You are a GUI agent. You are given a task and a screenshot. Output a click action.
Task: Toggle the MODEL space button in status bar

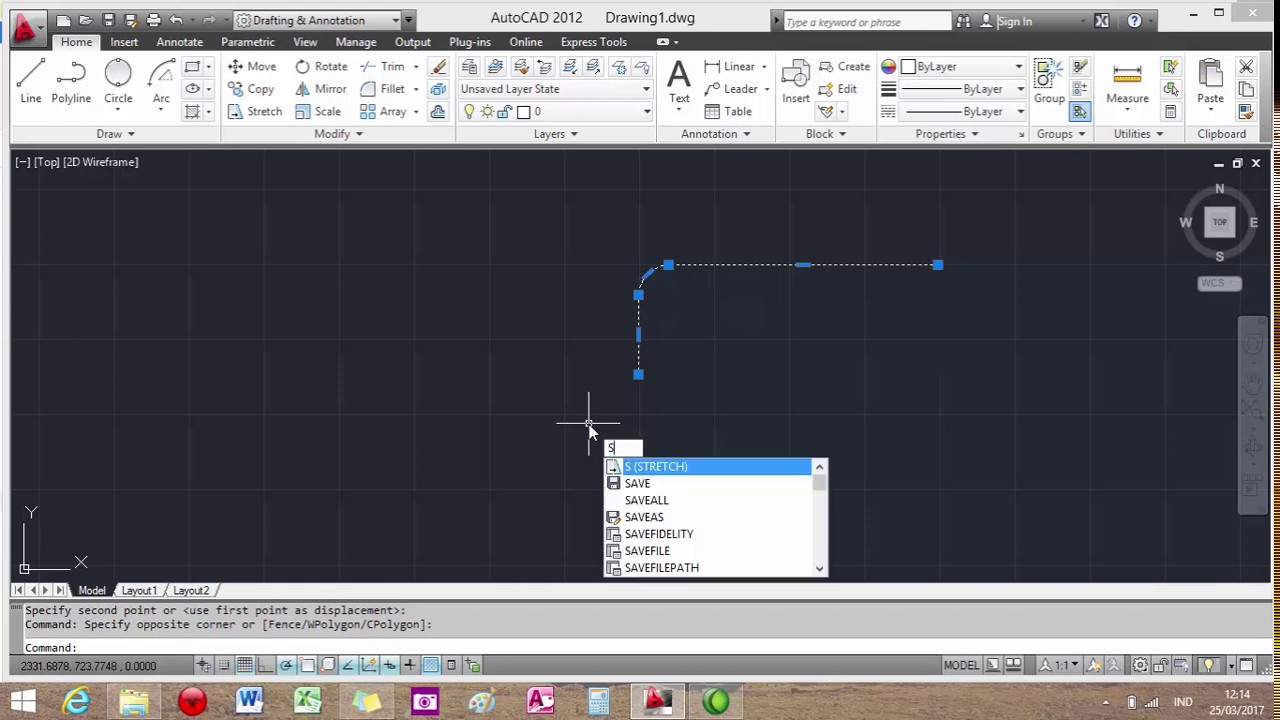click(x=961, y=665)
